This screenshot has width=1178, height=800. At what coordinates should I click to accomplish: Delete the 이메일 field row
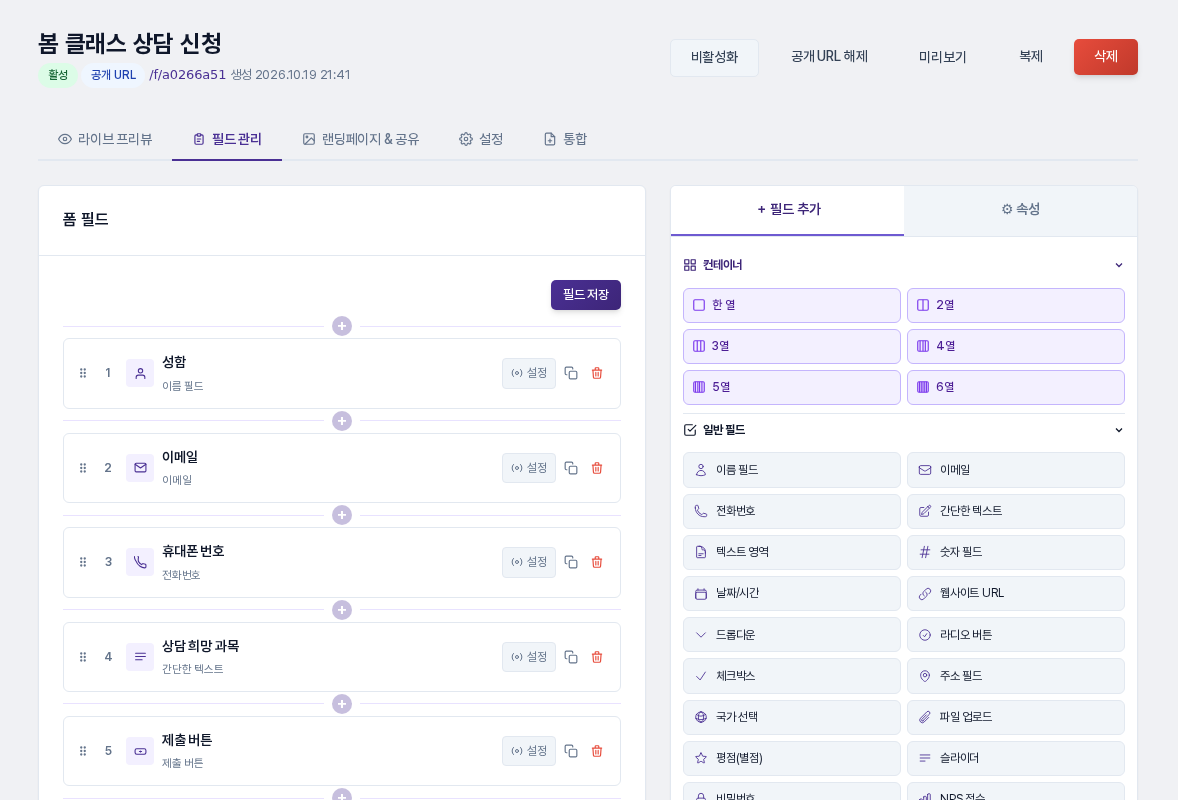[x=597, y=468]
